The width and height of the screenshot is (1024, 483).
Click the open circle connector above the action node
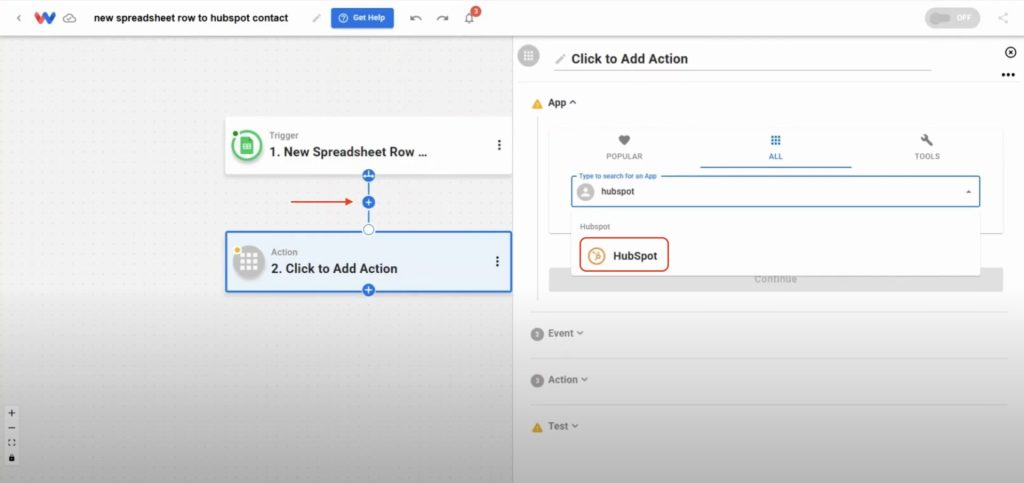click(x=368, y=230)
